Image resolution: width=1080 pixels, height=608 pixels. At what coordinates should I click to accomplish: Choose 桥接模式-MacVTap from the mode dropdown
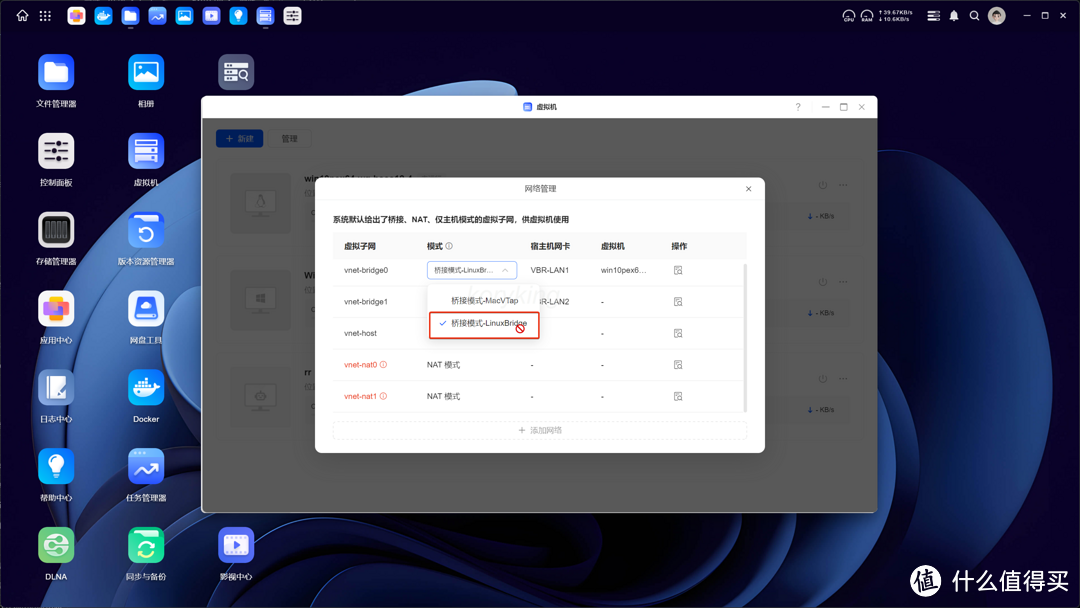[x=484, y=299]
